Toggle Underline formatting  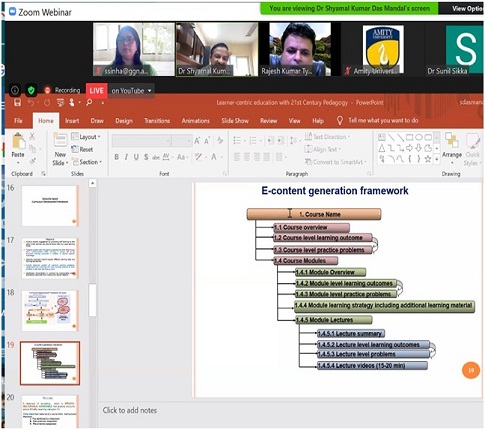point(136,157)
